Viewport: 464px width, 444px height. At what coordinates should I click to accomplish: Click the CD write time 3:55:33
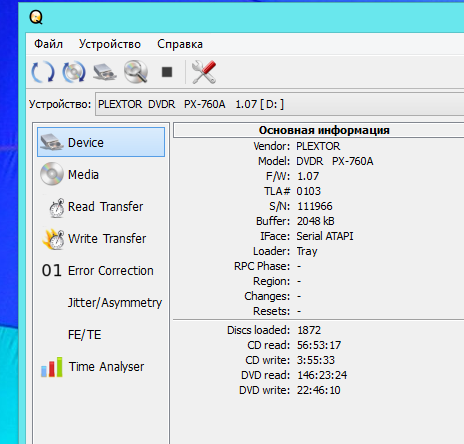click(x=316, y=360)
